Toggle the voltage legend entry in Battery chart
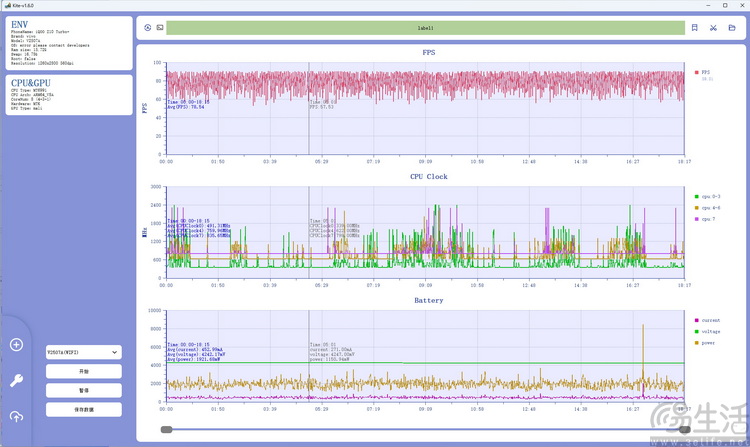The width and height of the screenshot is (750, 447). (x=707, y=331)
